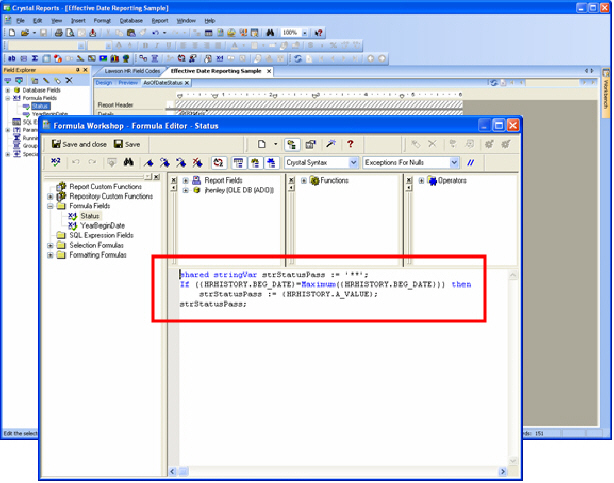Click the Sort Trees icon in Formula Editor
The height and width of the screenshot is (483, 614).
[x=219, y=163]
